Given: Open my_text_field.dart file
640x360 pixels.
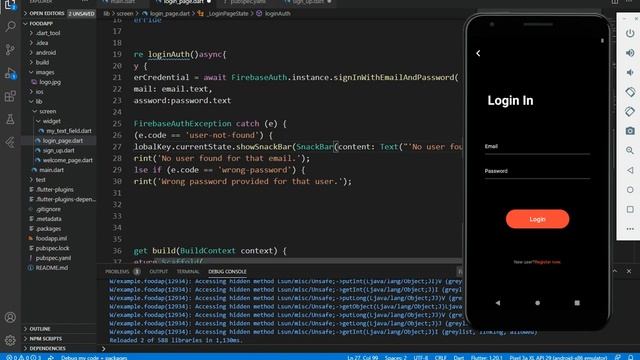Looking at the screenshot, I should click(69, 131).
